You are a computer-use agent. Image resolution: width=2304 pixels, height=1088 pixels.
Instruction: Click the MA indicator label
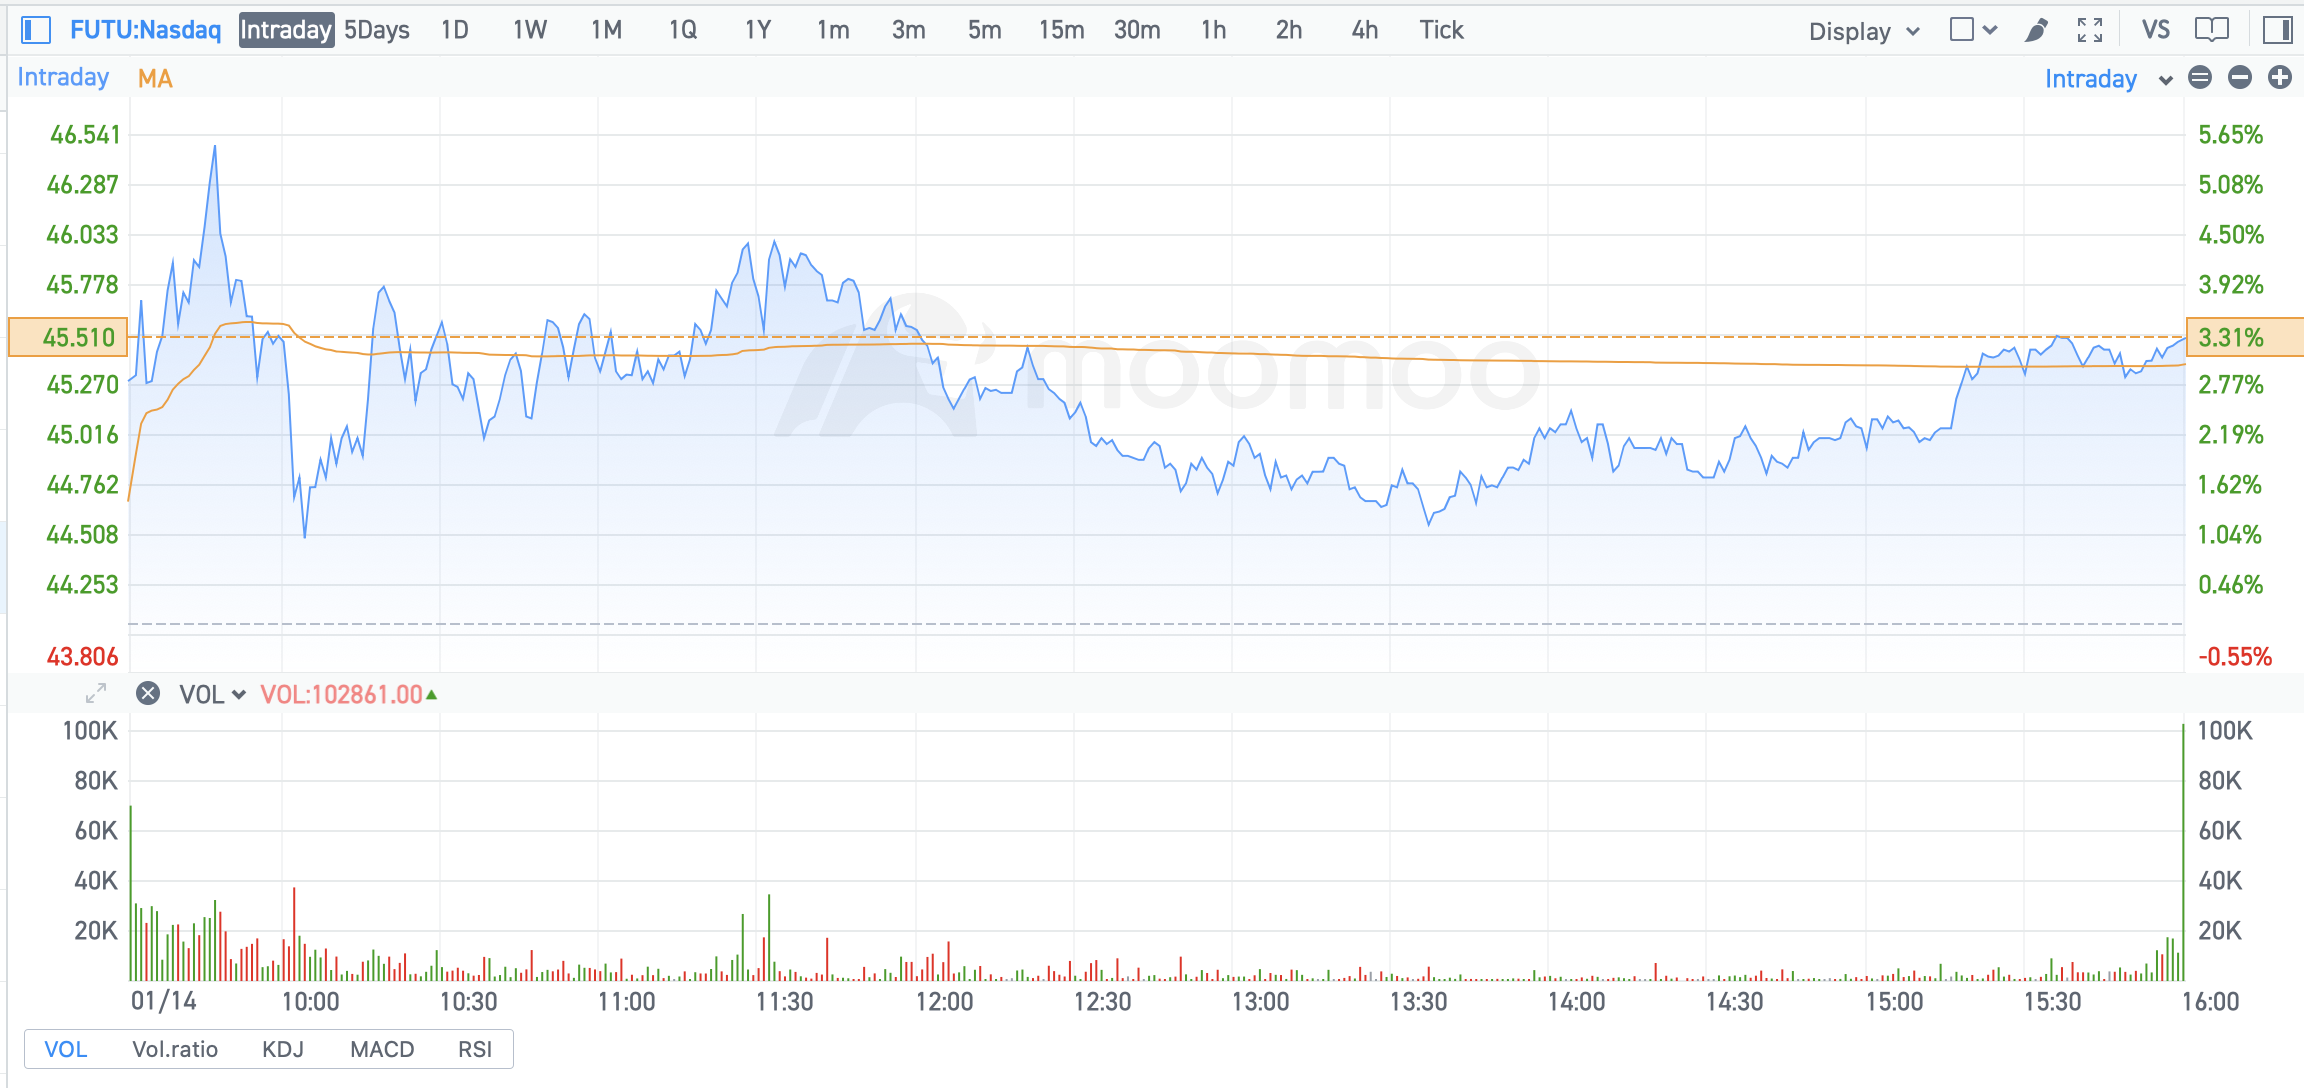[155, 78]
